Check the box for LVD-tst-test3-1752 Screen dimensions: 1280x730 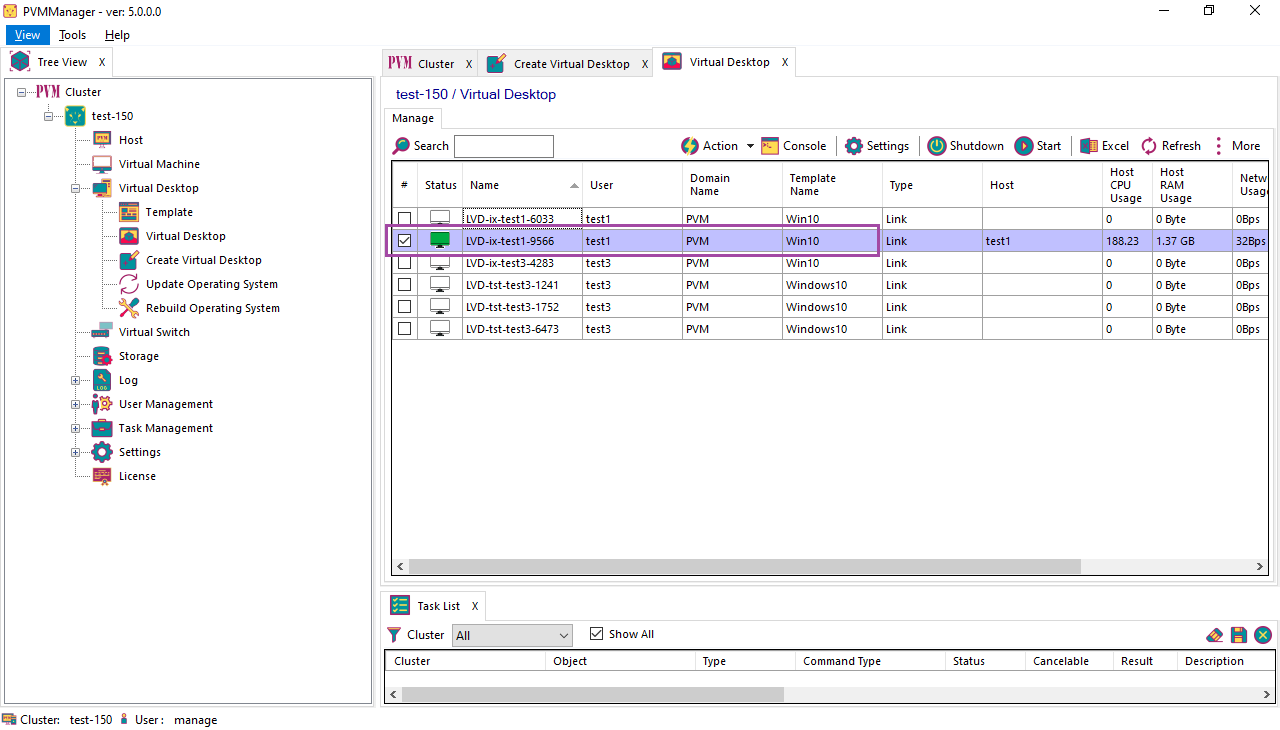[x=405, y=307]
